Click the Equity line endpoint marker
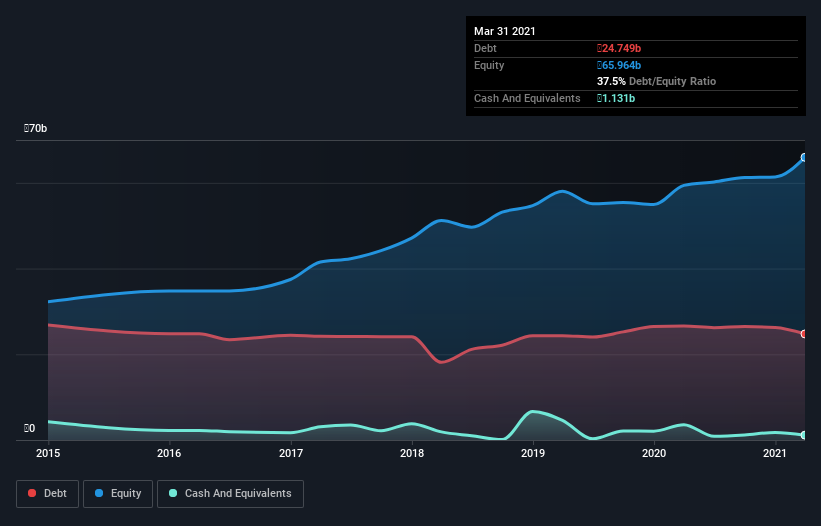This screenshot has height=526, width=821. [x=804, y=158]
